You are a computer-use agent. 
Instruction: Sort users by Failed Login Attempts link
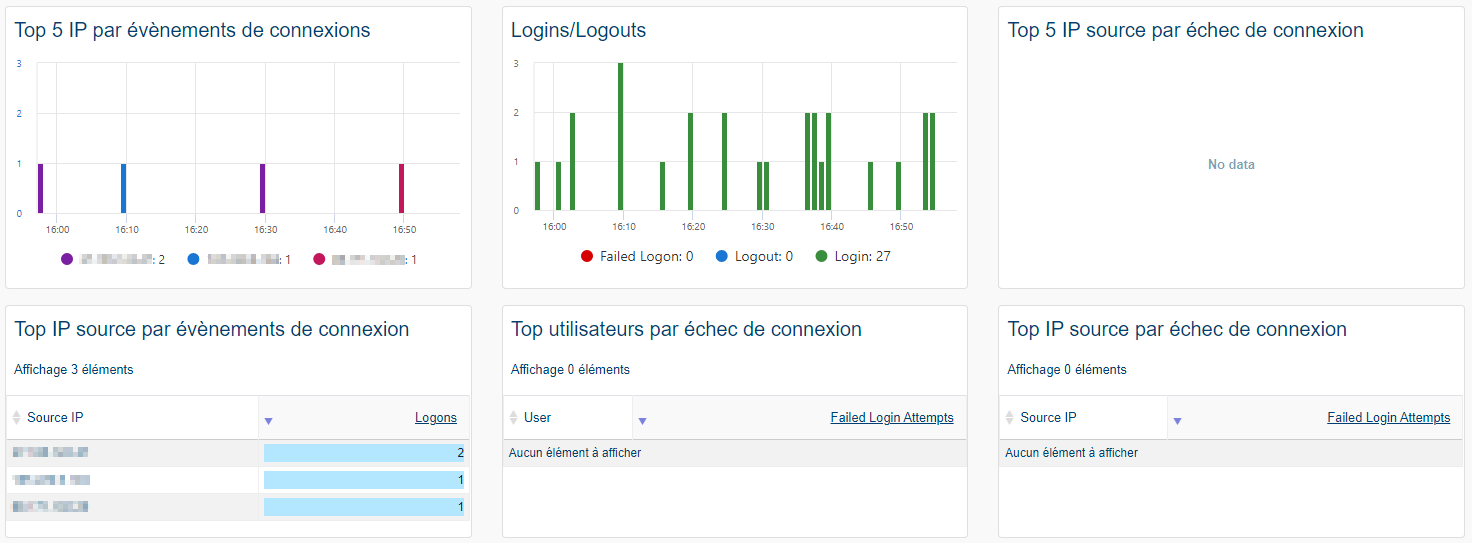(891, 418)
